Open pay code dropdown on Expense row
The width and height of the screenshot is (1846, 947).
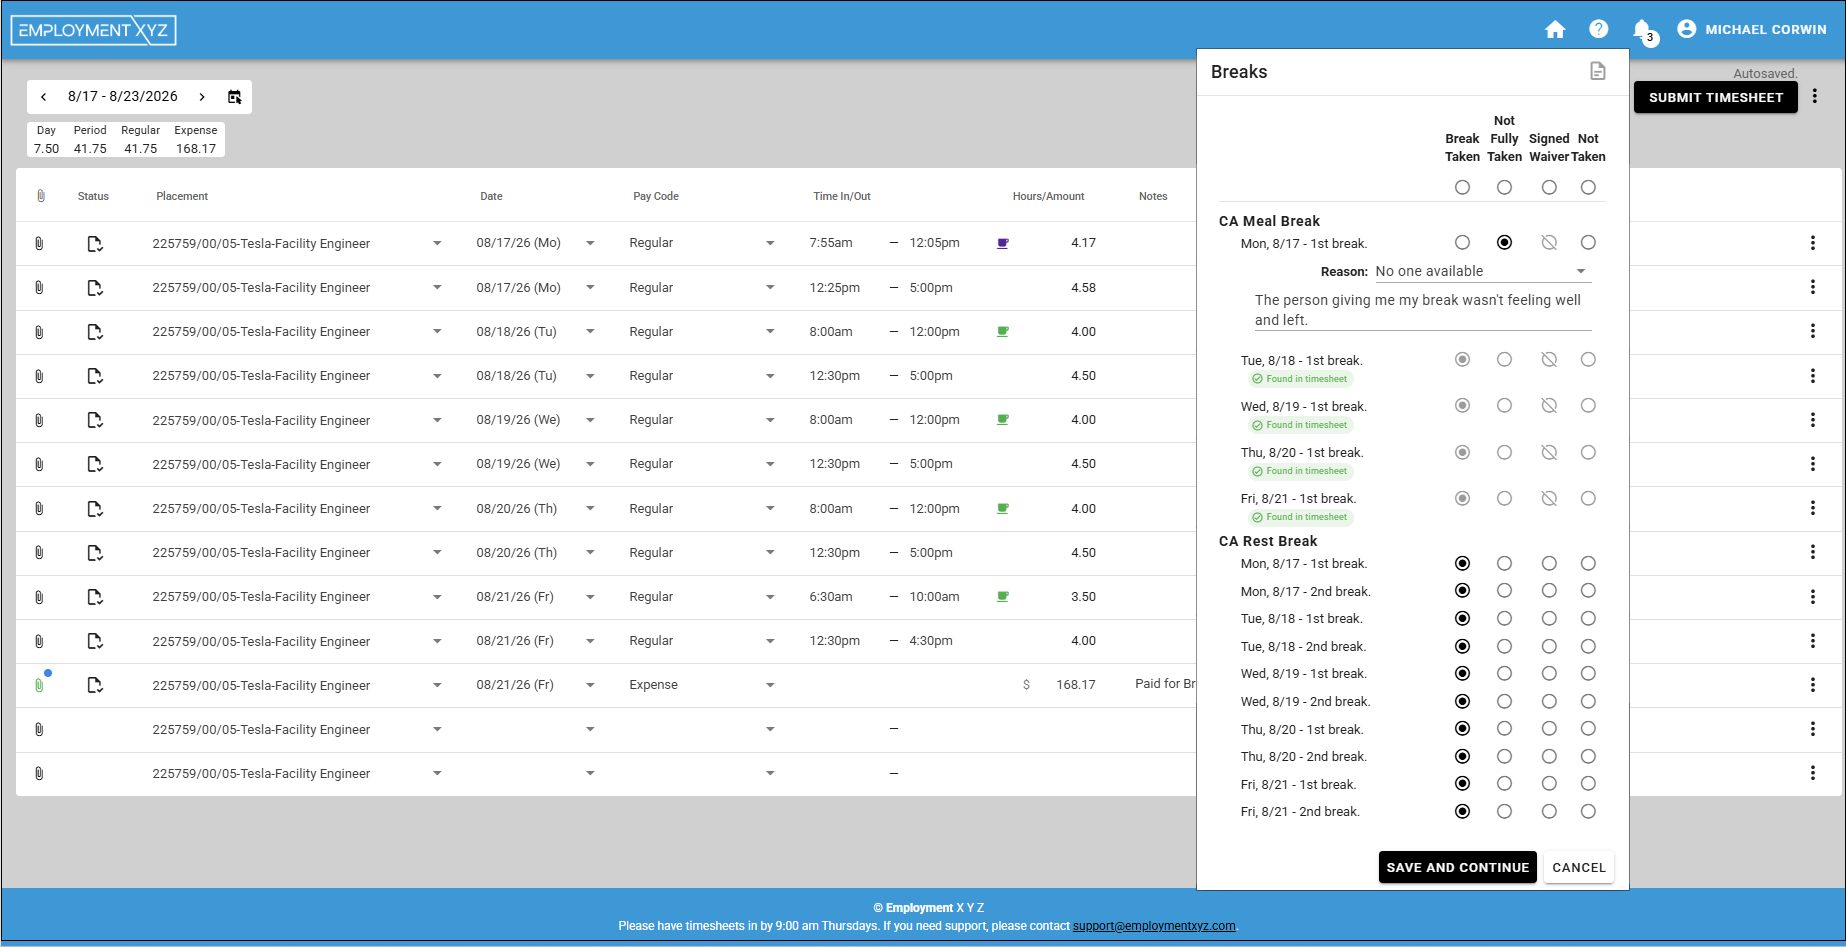tap(770, 685)
